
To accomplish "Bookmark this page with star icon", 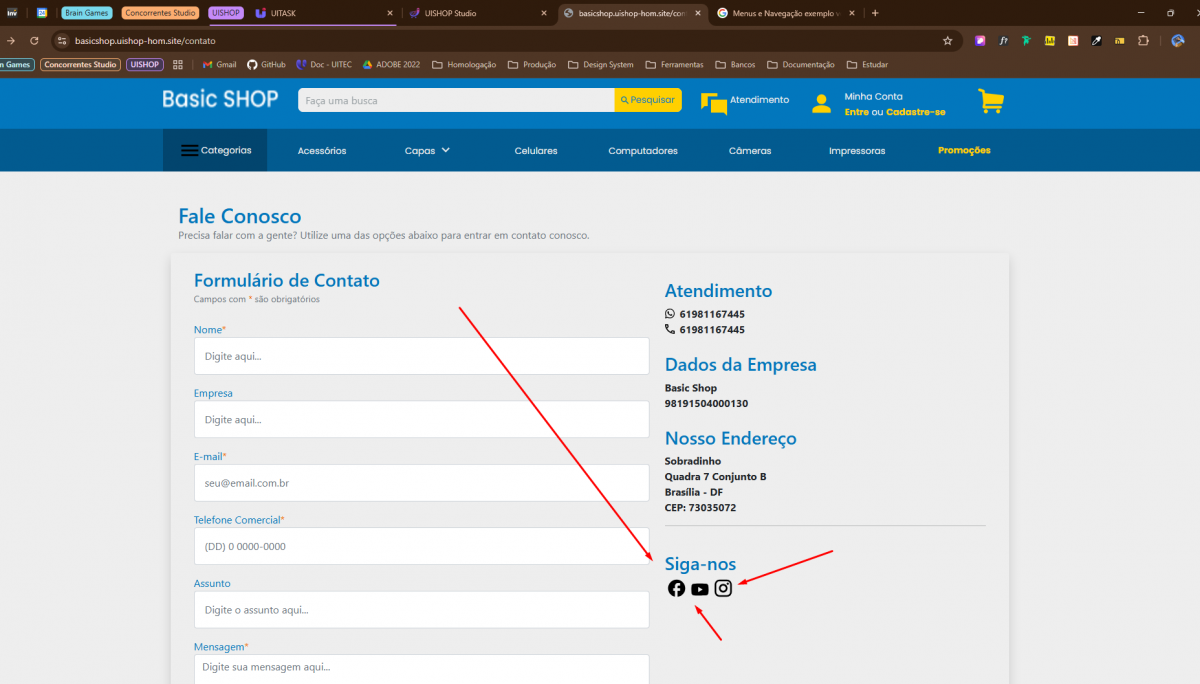I will tap(947, 41).
